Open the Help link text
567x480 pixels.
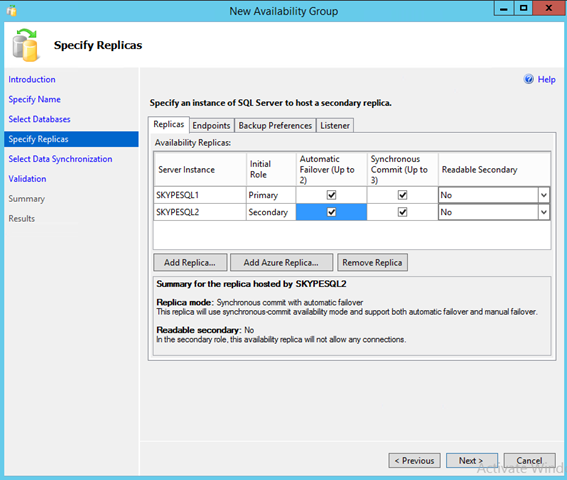(x=546, y=80)
